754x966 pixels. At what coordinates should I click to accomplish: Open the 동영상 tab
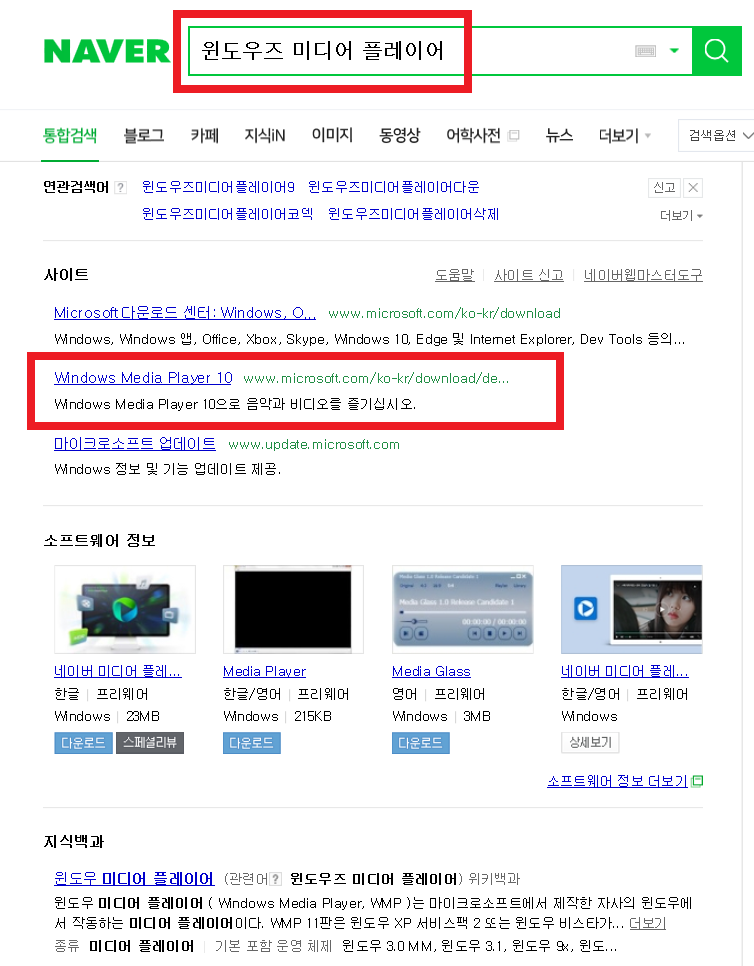pos(399,135)
